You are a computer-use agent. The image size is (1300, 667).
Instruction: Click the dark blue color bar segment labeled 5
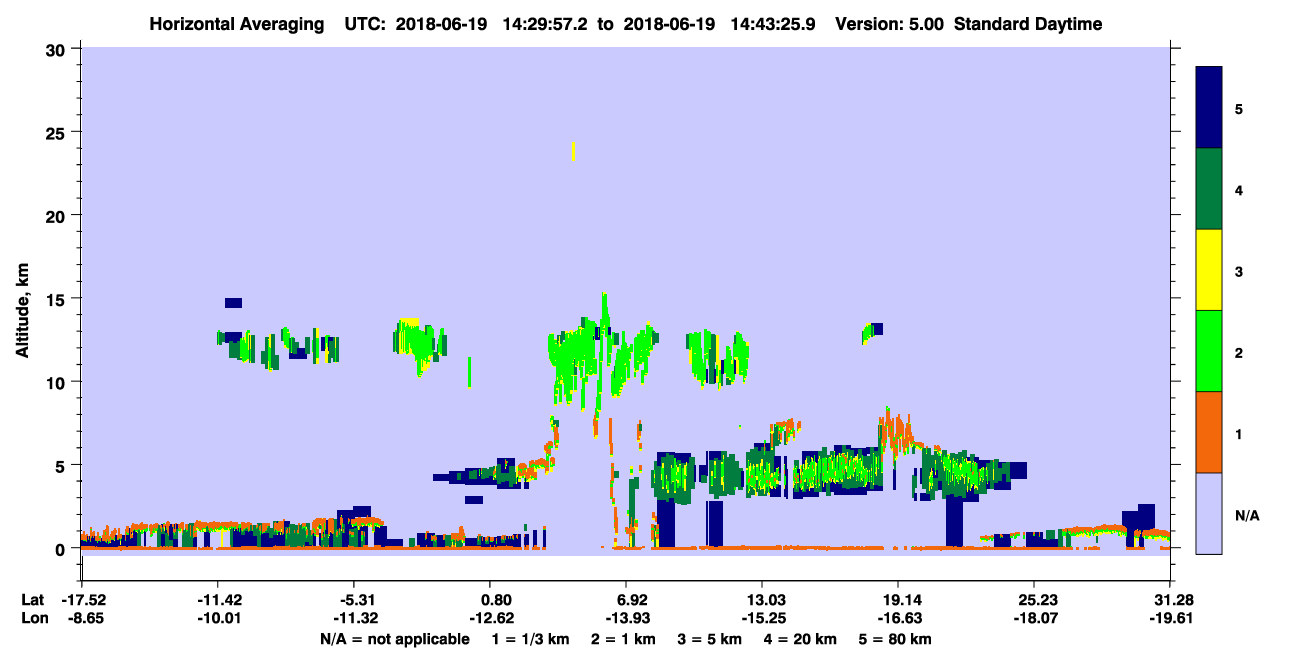(1209, 108)
